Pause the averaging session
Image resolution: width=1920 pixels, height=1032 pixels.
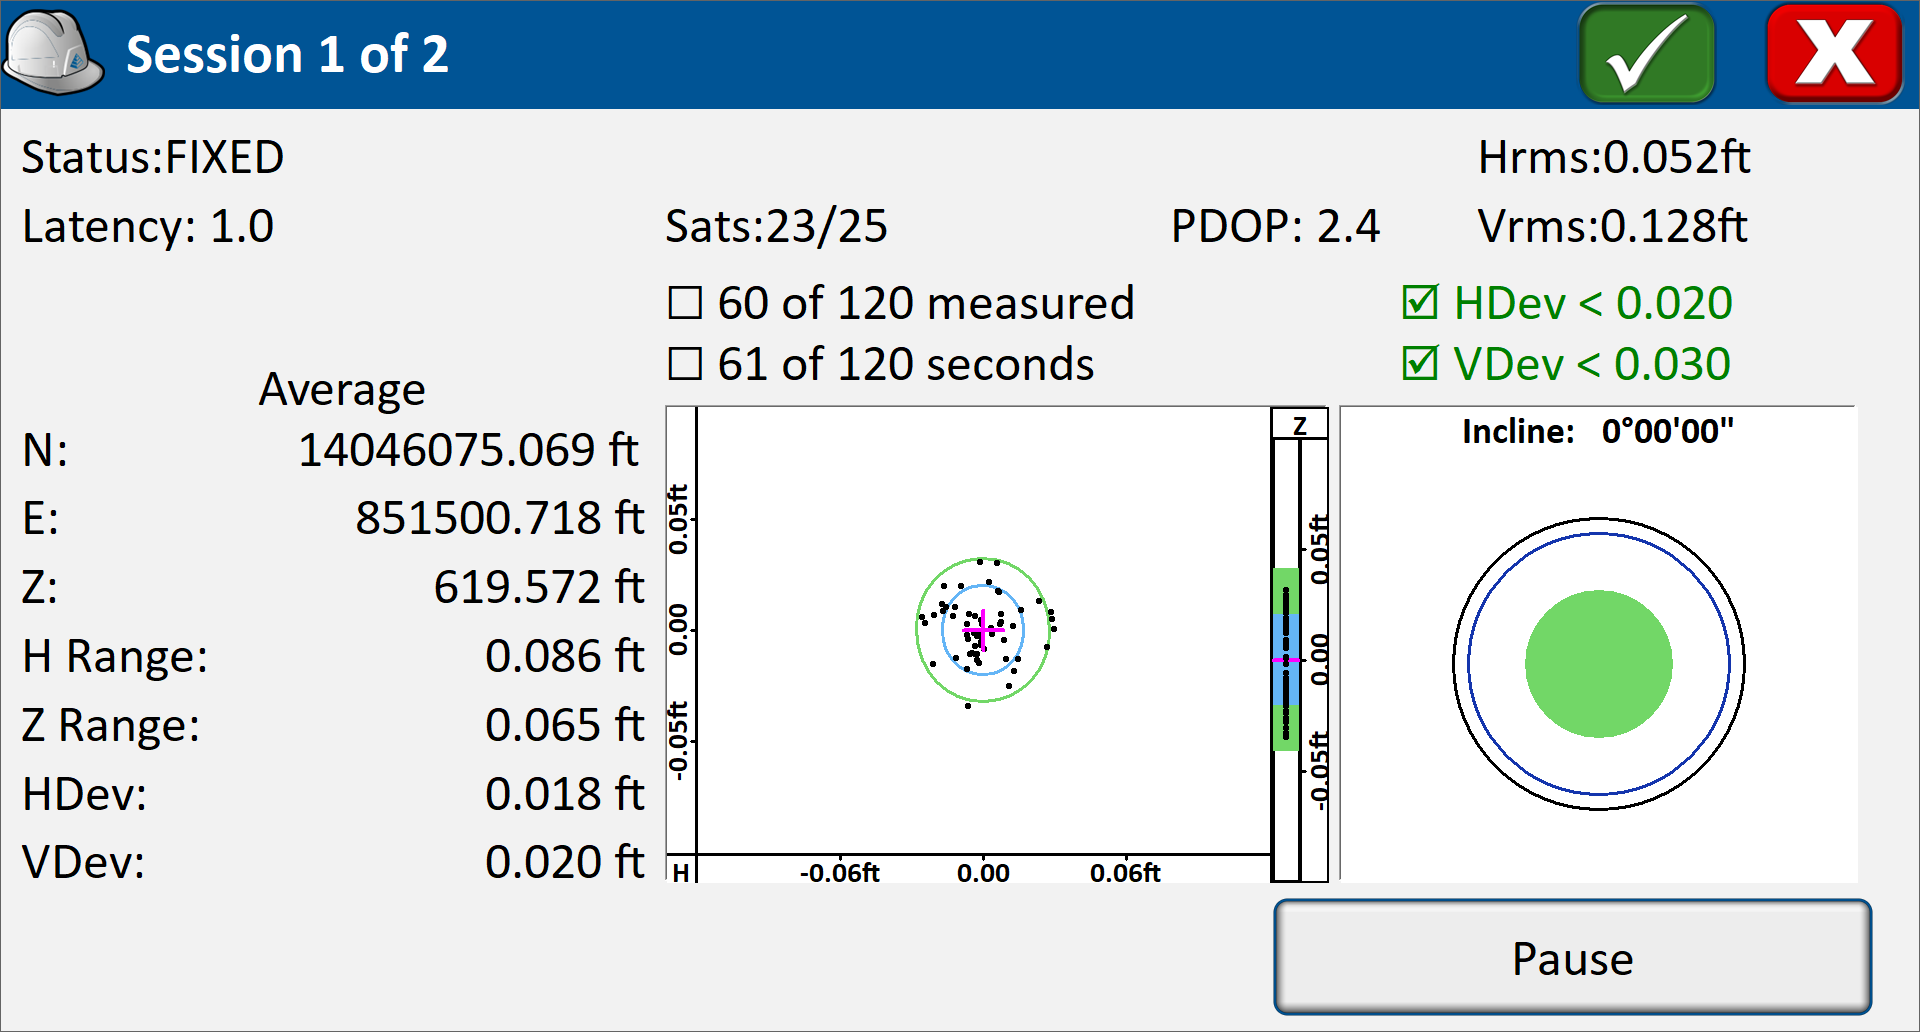[1572, 958]
